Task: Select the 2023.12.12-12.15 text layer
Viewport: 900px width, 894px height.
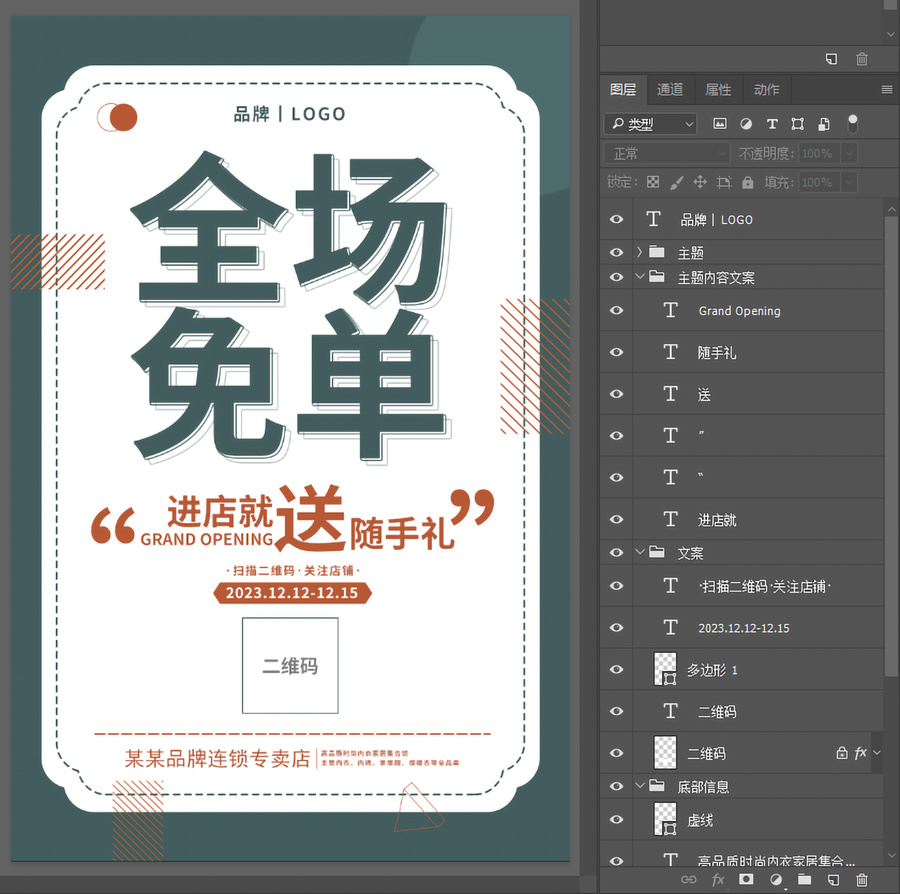Action: coord(741,628)
